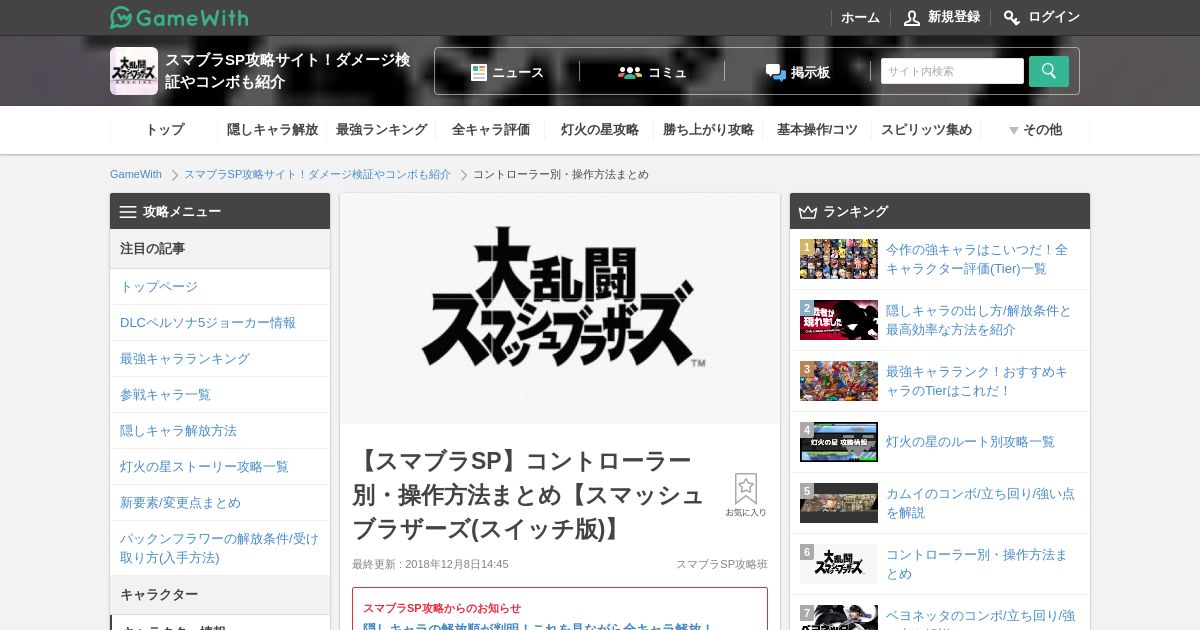Viewport: 1200px width, 630px height.
Task: Open rank 4 灯火の星 thumbnail
Action: click(839, 442)
